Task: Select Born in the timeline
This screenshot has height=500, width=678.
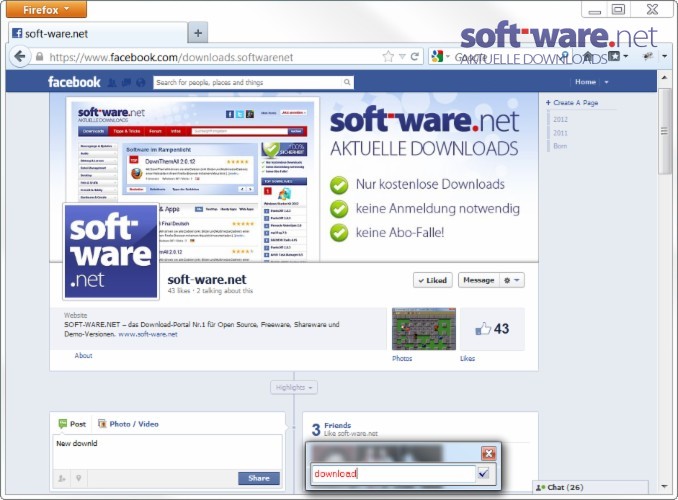Action: (560, 146)
